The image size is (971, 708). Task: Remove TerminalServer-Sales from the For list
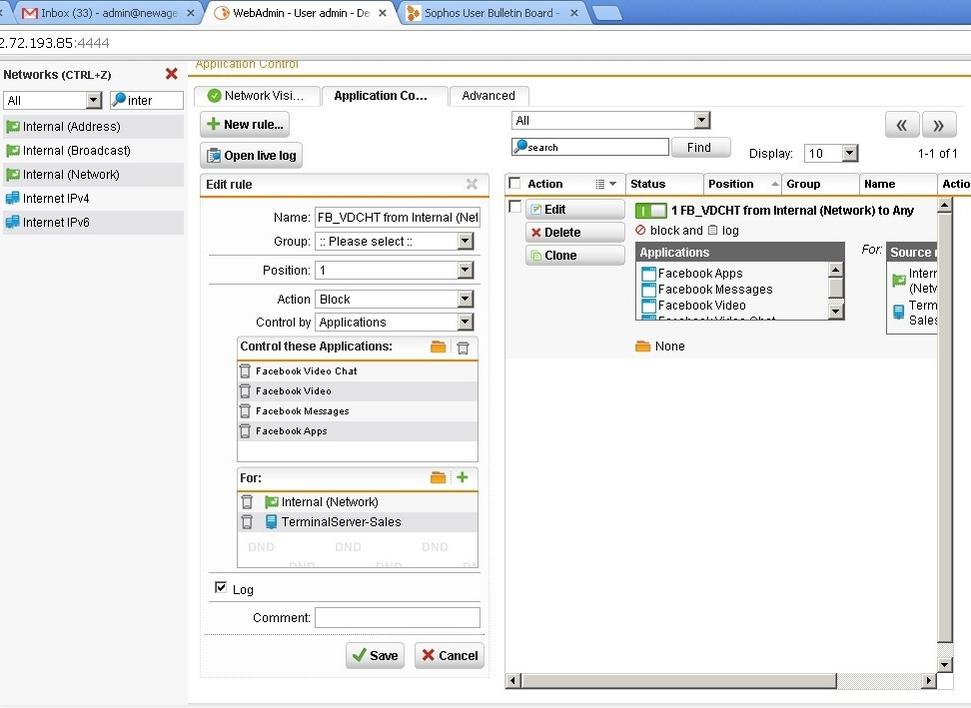247,522
